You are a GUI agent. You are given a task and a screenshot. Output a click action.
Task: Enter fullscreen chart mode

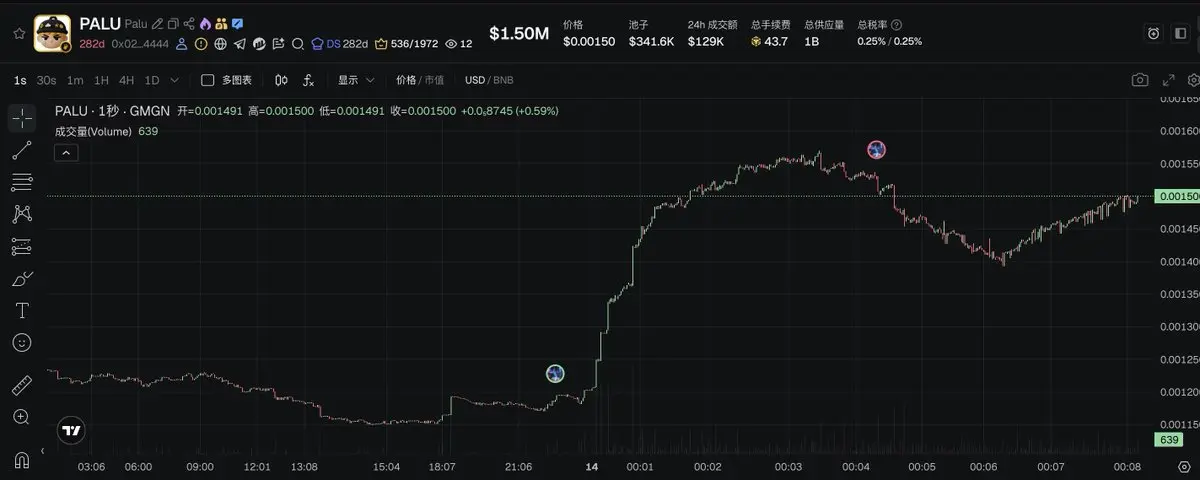(1167, 80)
